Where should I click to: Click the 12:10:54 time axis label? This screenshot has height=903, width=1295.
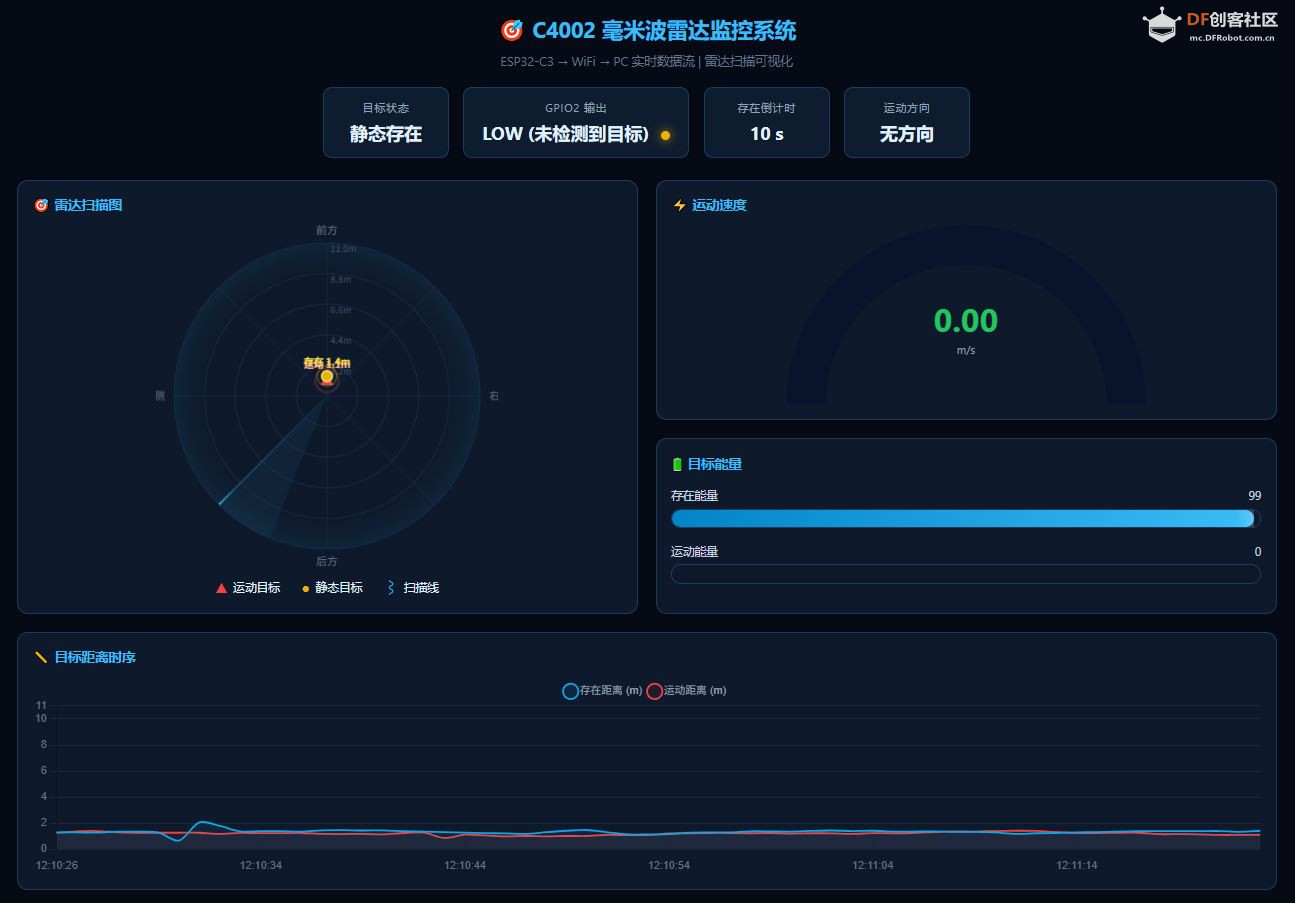tap(669, 865)
